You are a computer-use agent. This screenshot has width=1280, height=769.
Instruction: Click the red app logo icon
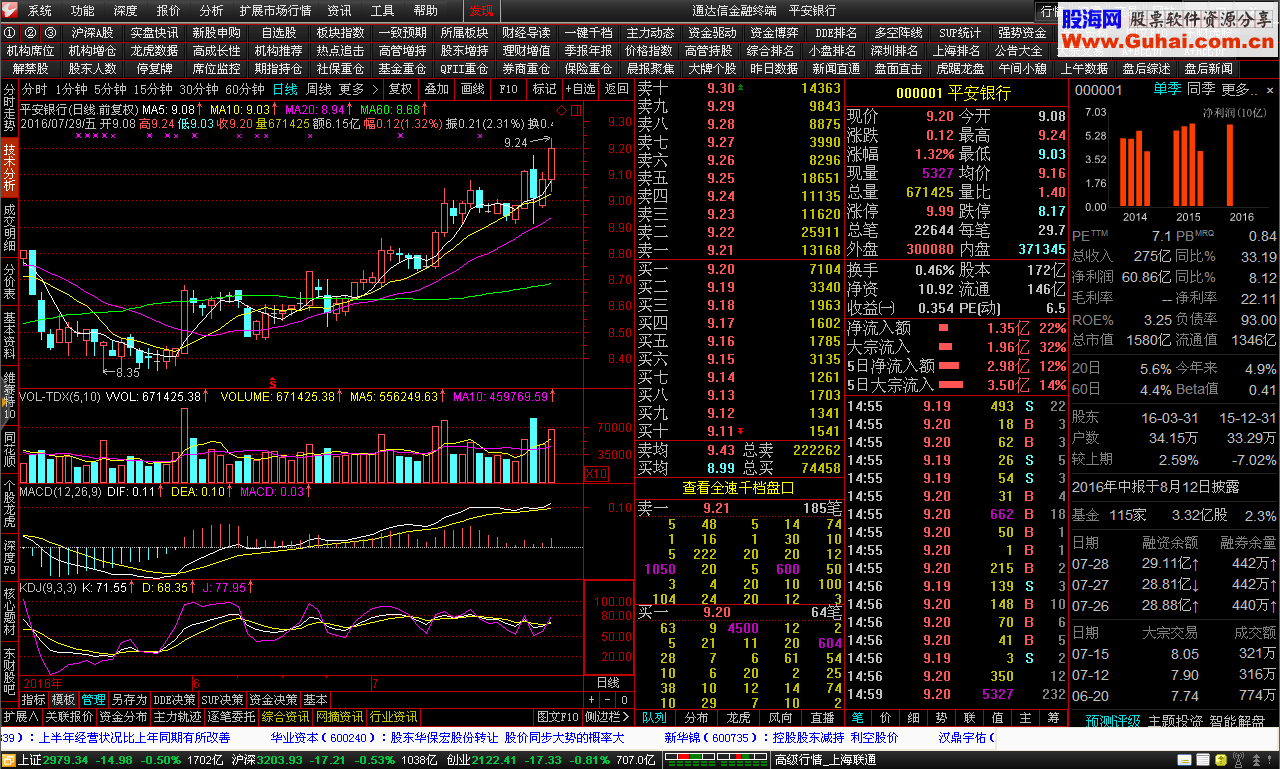click(x=10, y=10)
